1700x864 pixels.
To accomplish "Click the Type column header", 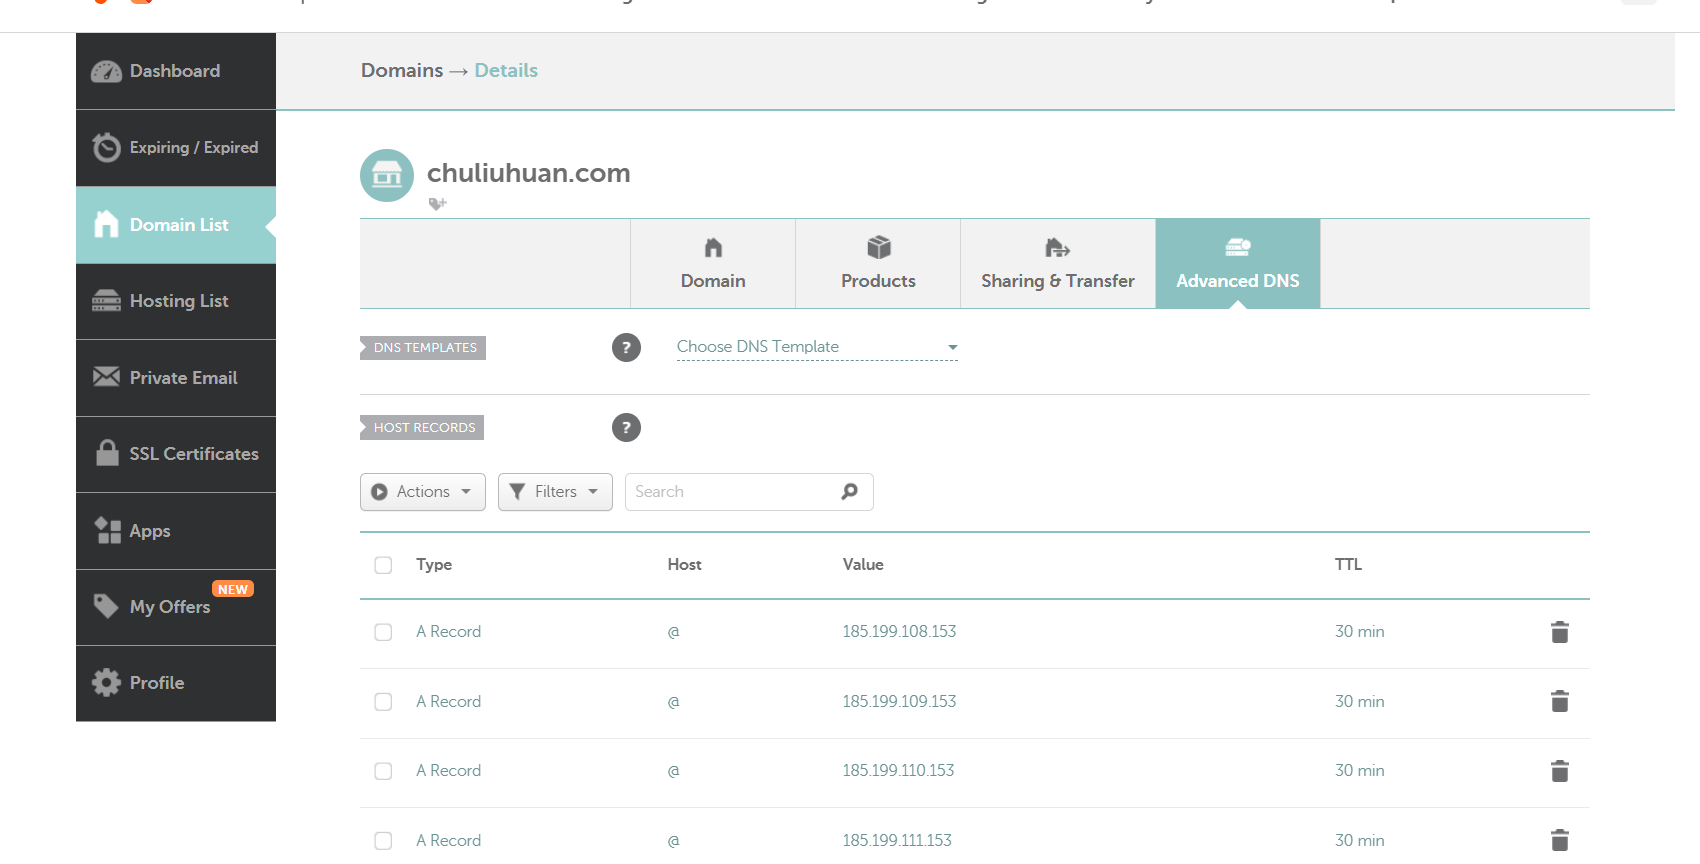I will (x=434, y=565).
